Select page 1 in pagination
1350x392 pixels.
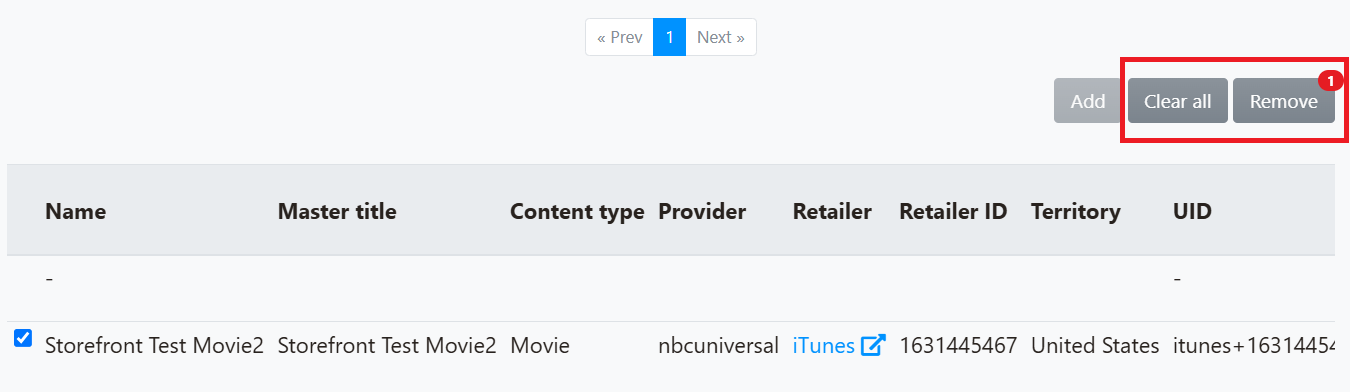[669, 37]
